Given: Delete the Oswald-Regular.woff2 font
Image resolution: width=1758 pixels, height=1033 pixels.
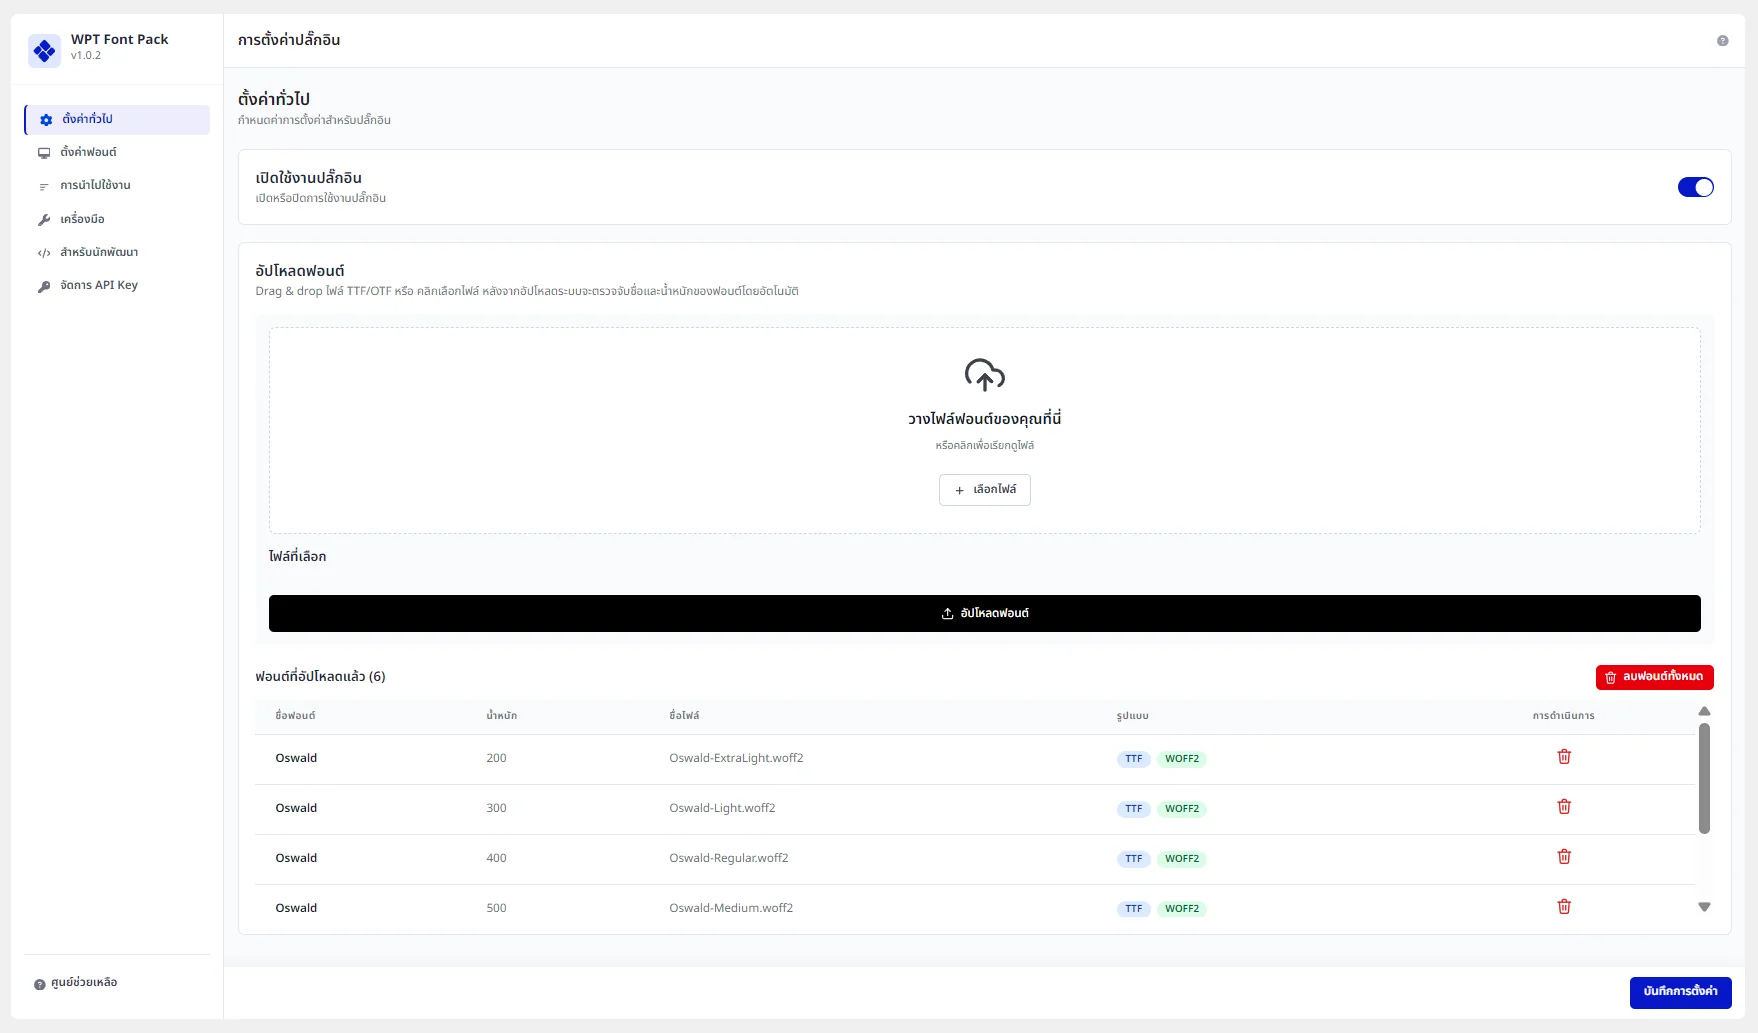Looking at the screenshot, I should pyautogui.click(x=1564, y=857).
